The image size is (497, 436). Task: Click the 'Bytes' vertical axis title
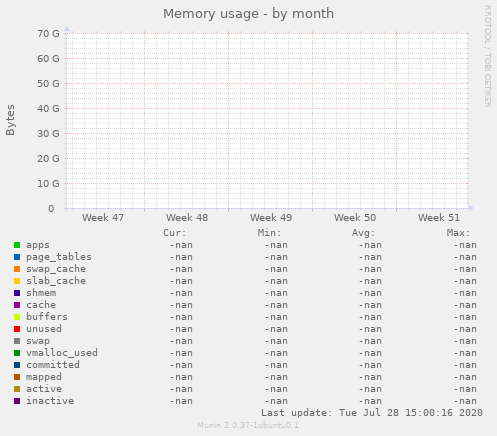[x=10, y=120]
